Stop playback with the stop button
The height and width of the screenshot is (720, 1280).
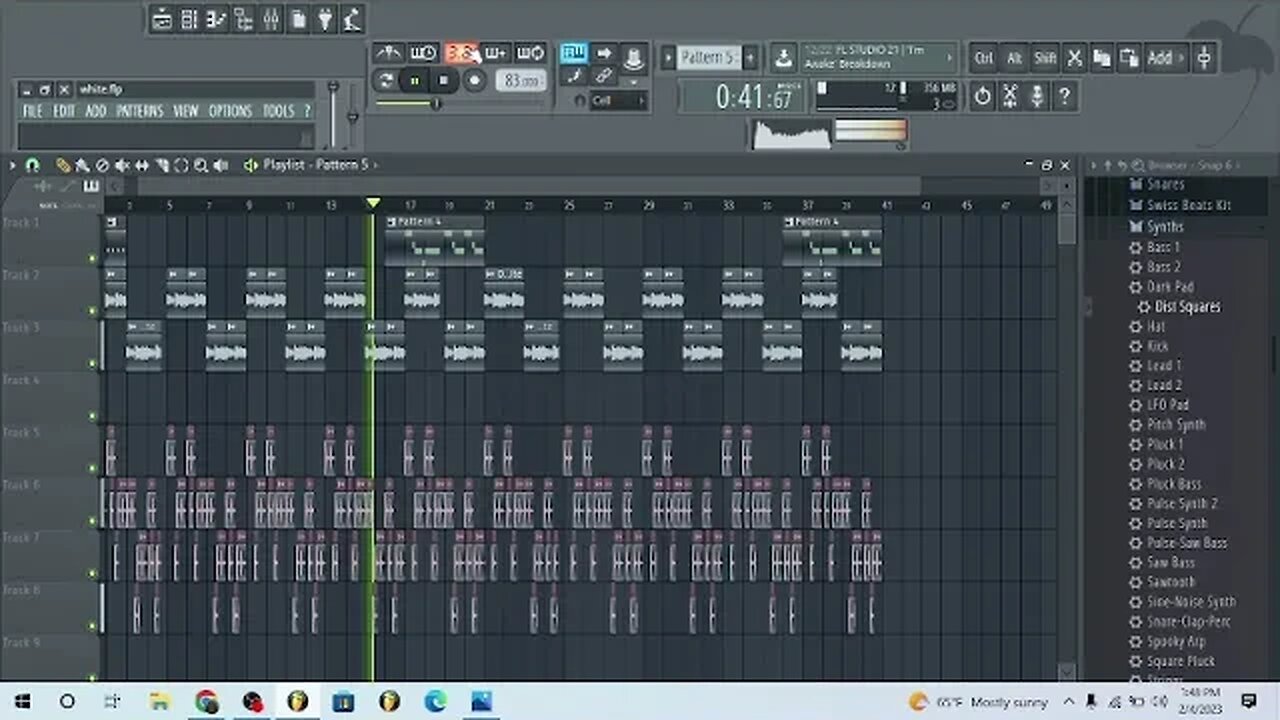(x=444, y=81)
